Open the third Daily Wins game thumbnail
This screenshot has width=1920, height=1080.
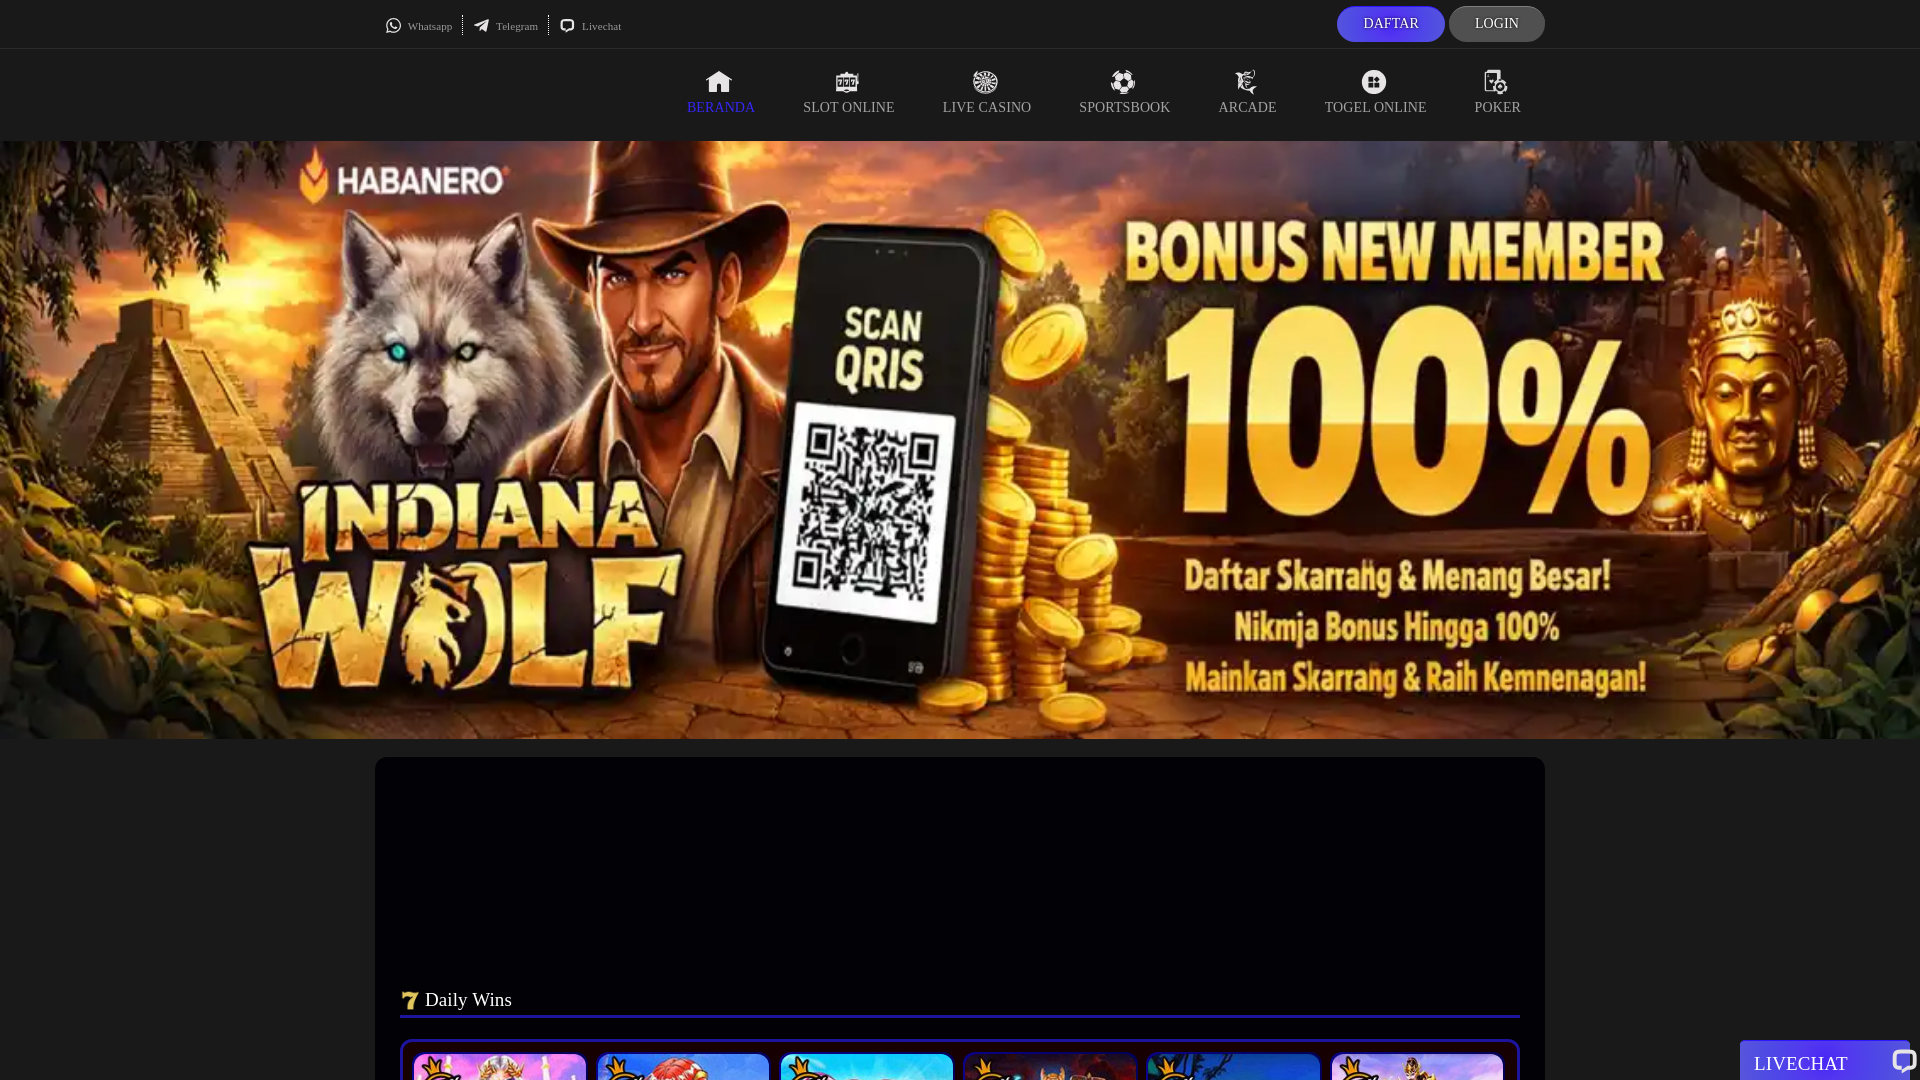pos(867,1067)
